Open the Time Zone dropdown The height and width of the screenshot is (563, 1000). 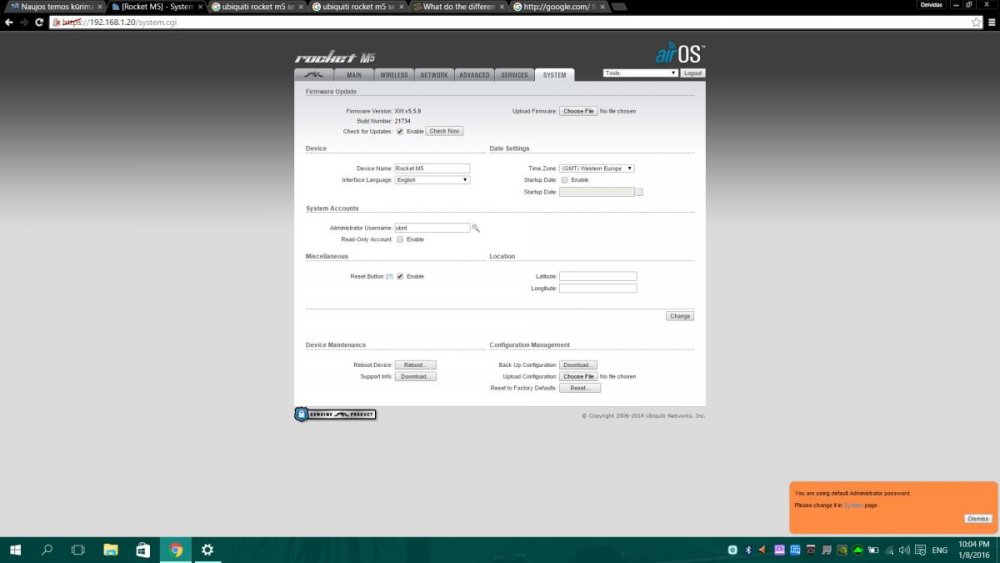pyautogui.click(x=597, y=168)
